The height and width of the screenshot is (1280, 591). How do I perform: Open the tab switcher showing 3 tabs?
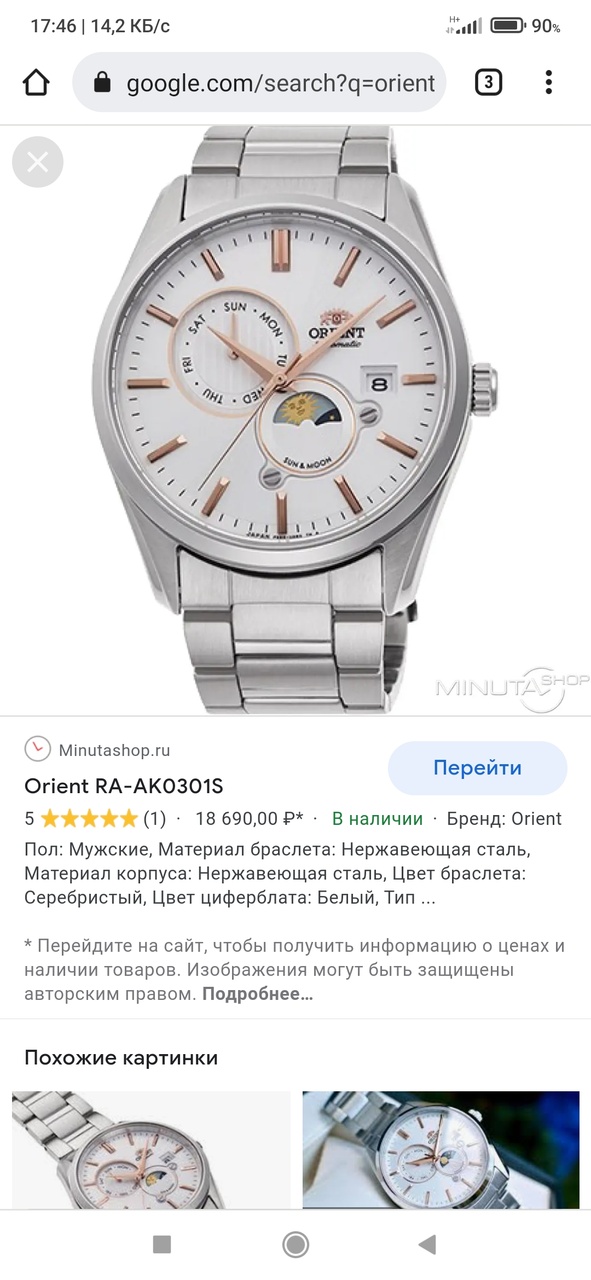coord(487,83)
